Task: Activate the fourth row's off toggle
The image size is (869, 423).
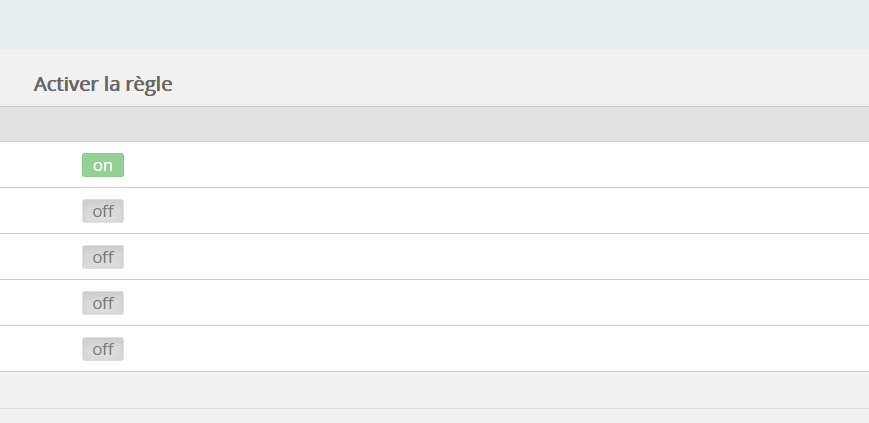Action: 103,303
